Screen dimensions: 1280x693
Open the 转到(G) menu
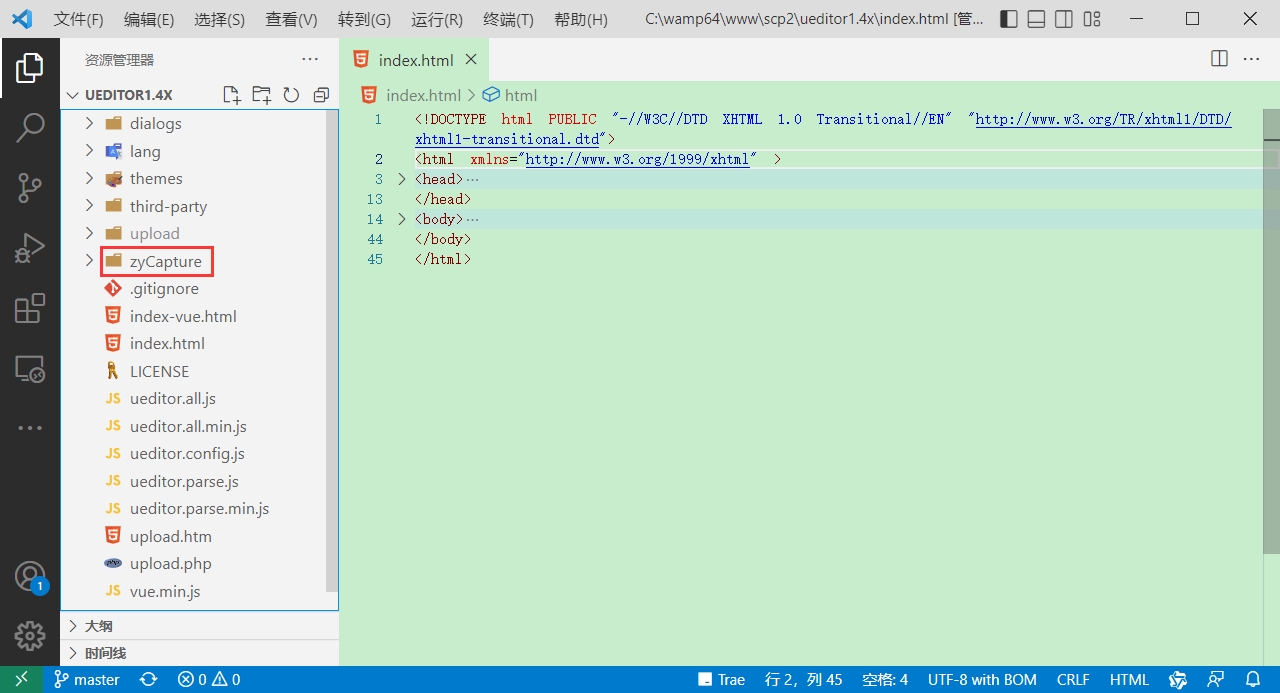click(364, 19)
